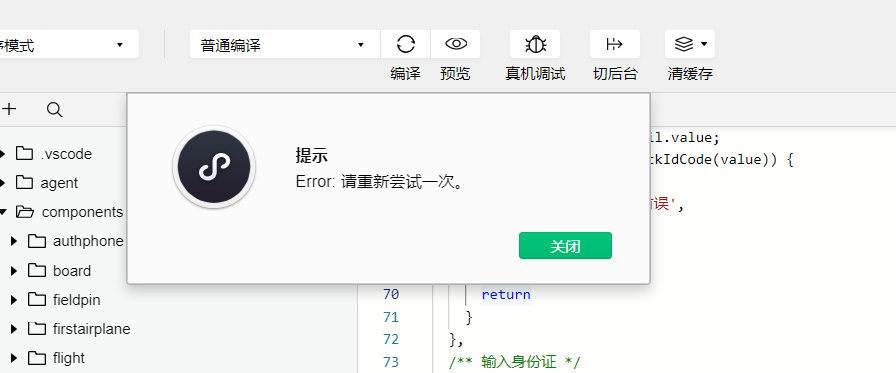Image resolution: width=896 pixels, height=373 pixels.
Task: Expand the authphone folder arrow
Action: pos(14,241)
